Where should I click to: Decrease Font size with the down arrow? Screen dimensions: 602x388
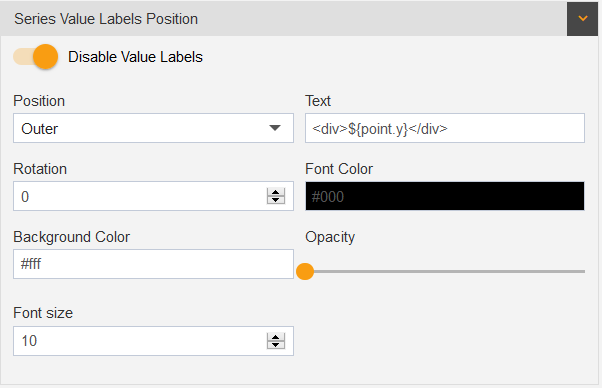click(276, 345)
